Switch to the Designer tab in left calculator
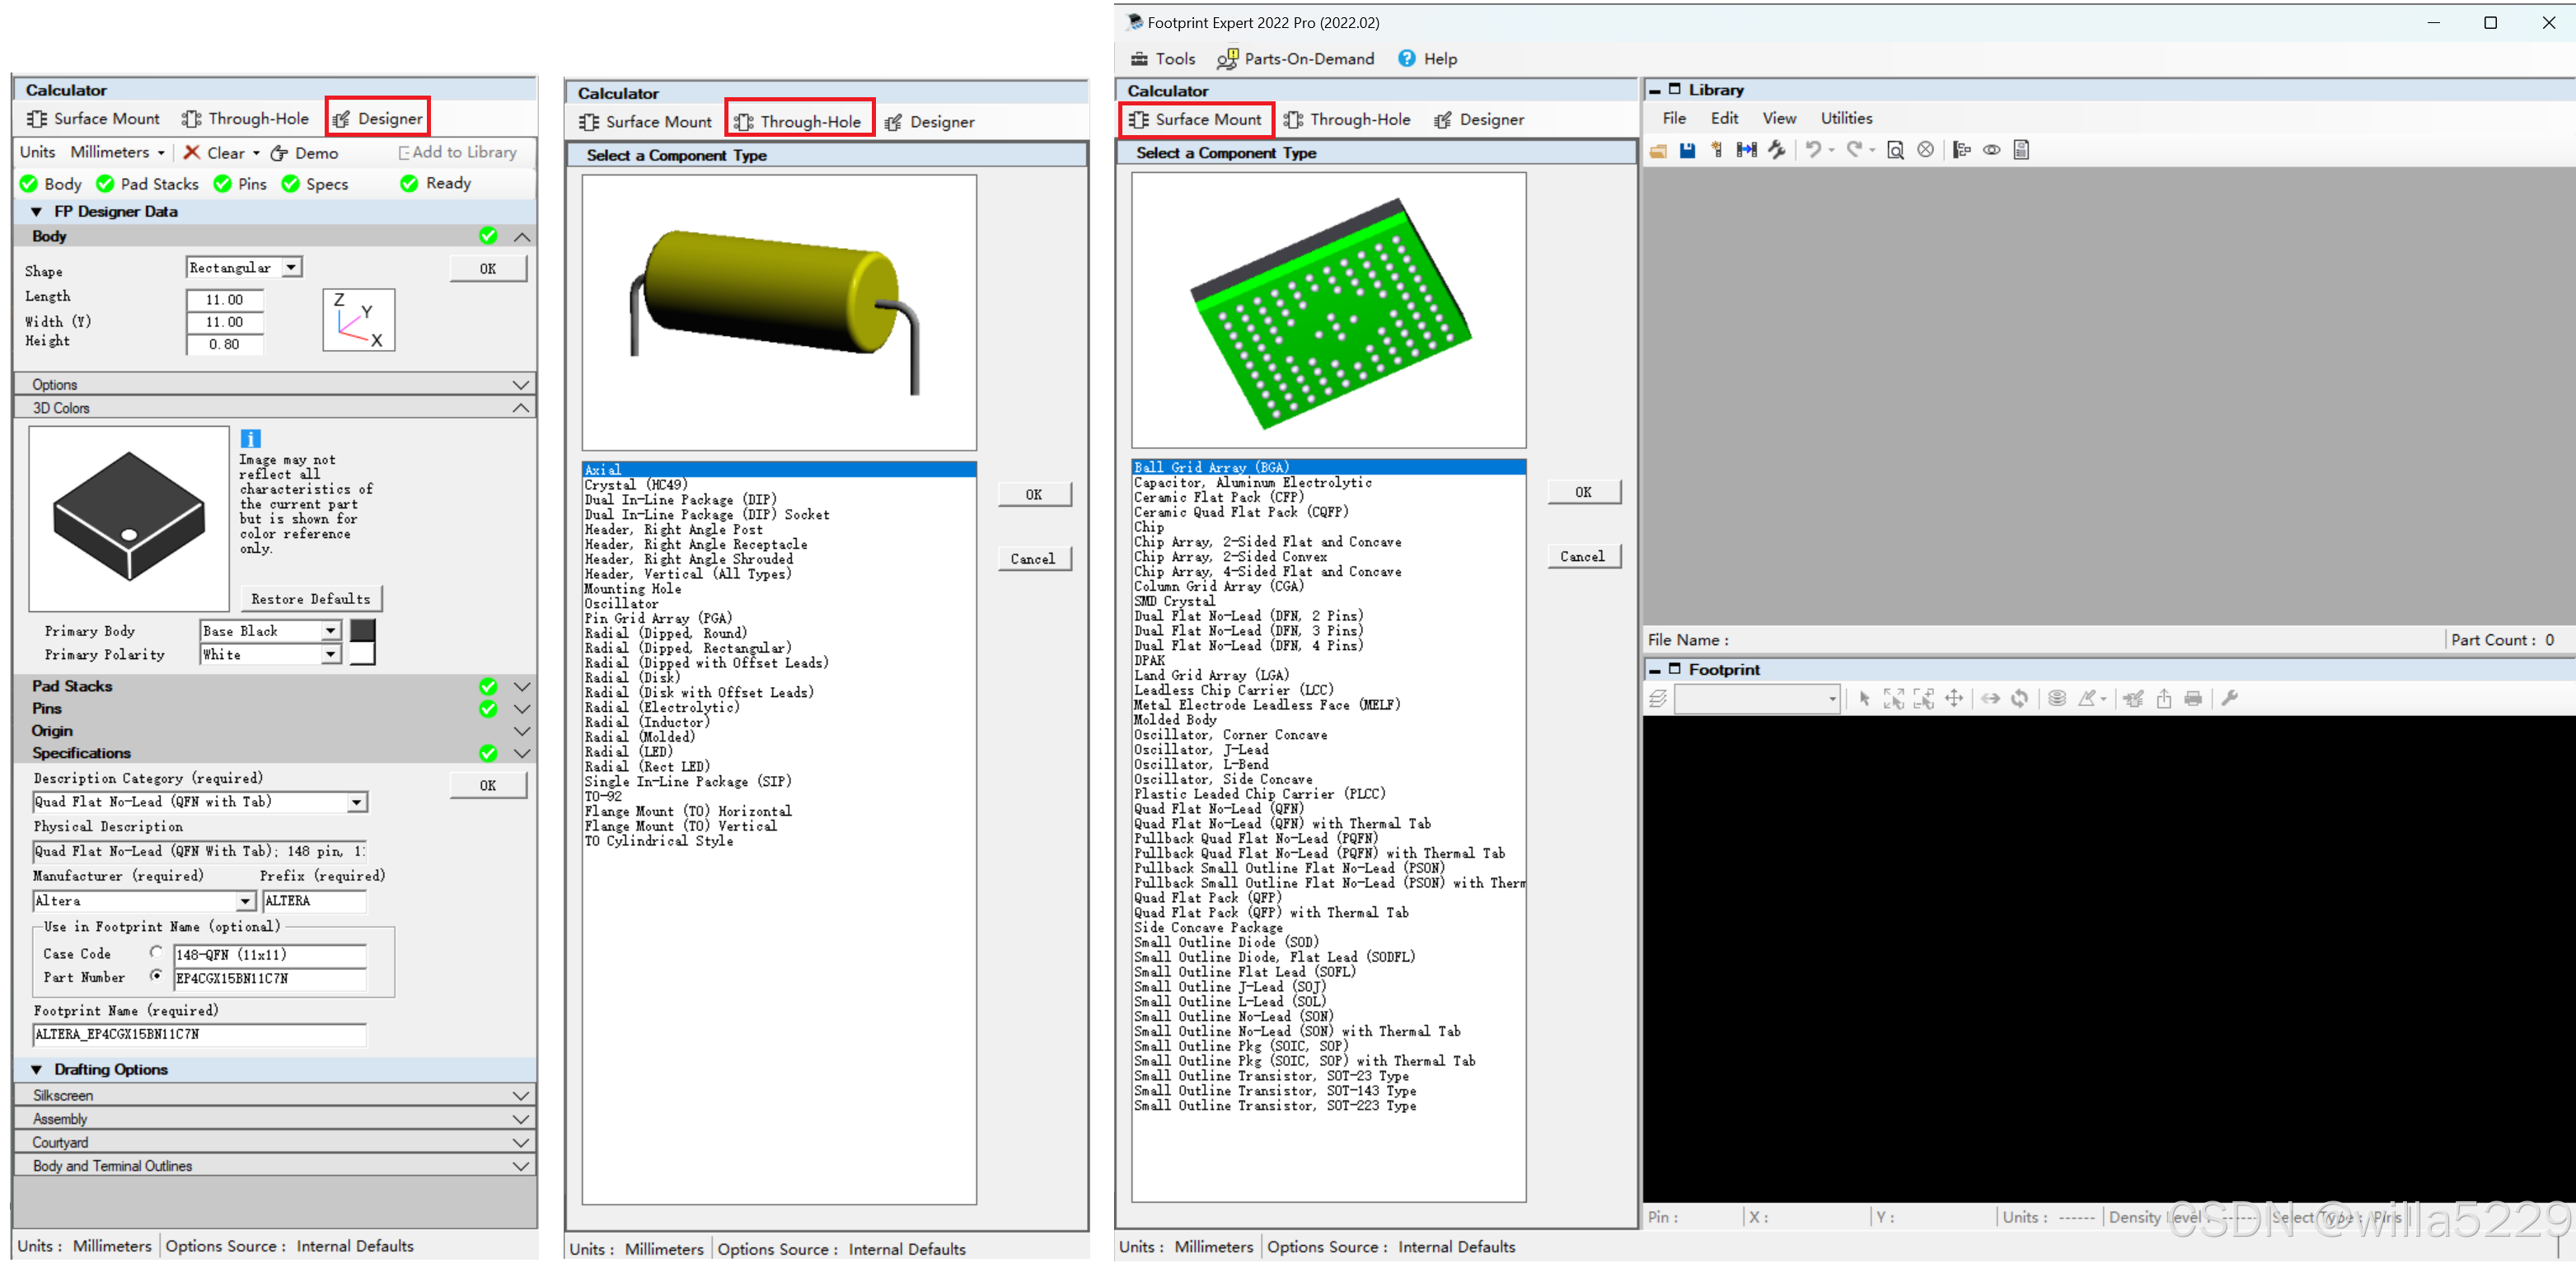The height and width of the screenshot is (1263, 2576). coord(378,119)
